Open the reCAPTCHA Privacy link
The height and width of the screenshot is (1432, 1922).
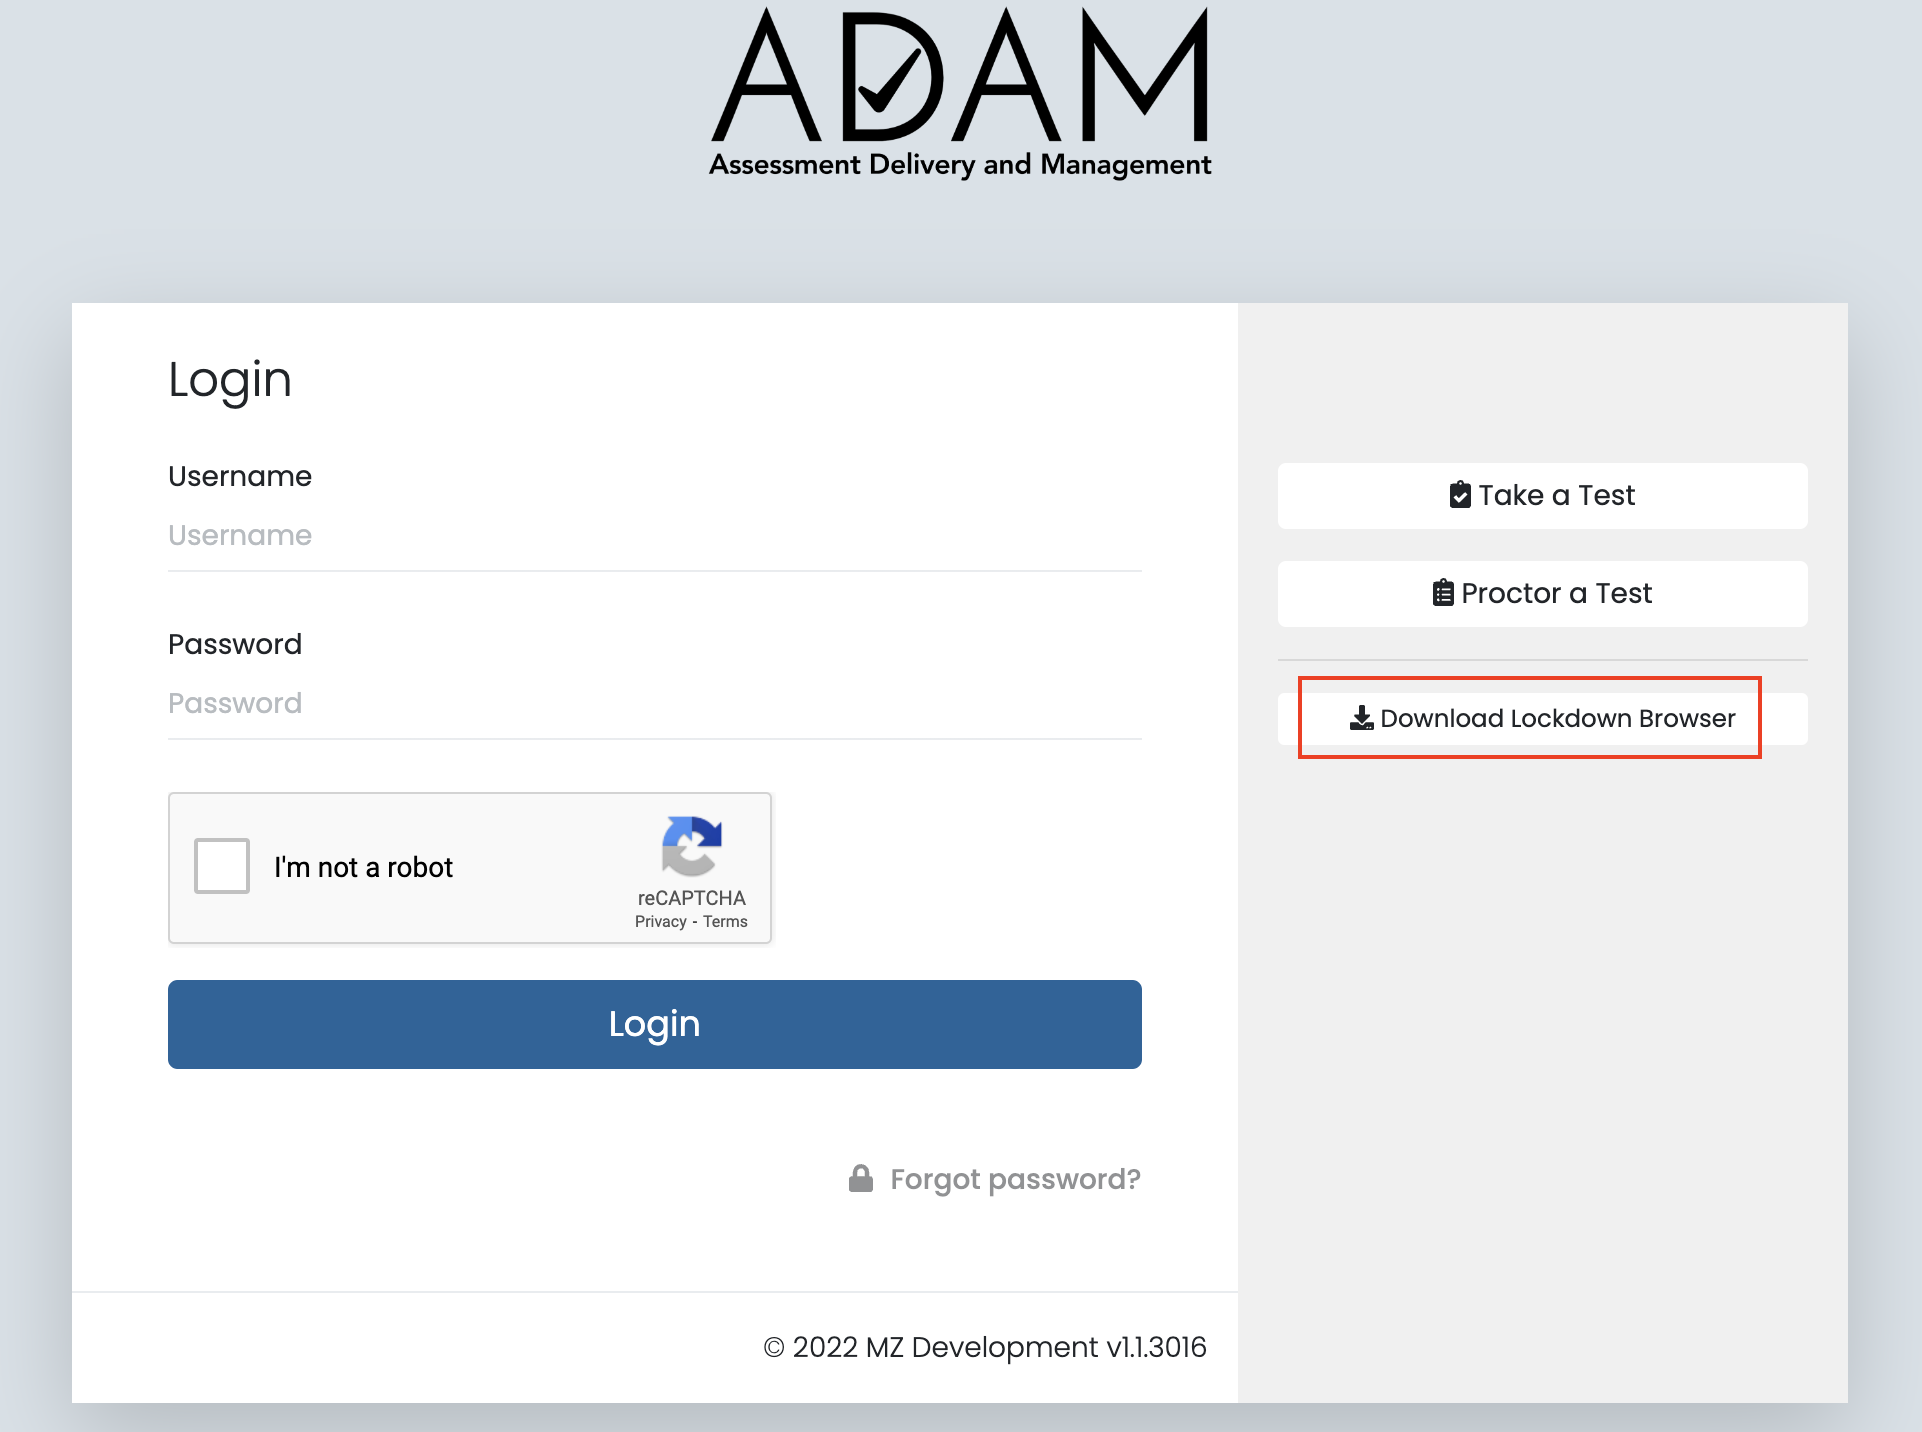[660, 922]
